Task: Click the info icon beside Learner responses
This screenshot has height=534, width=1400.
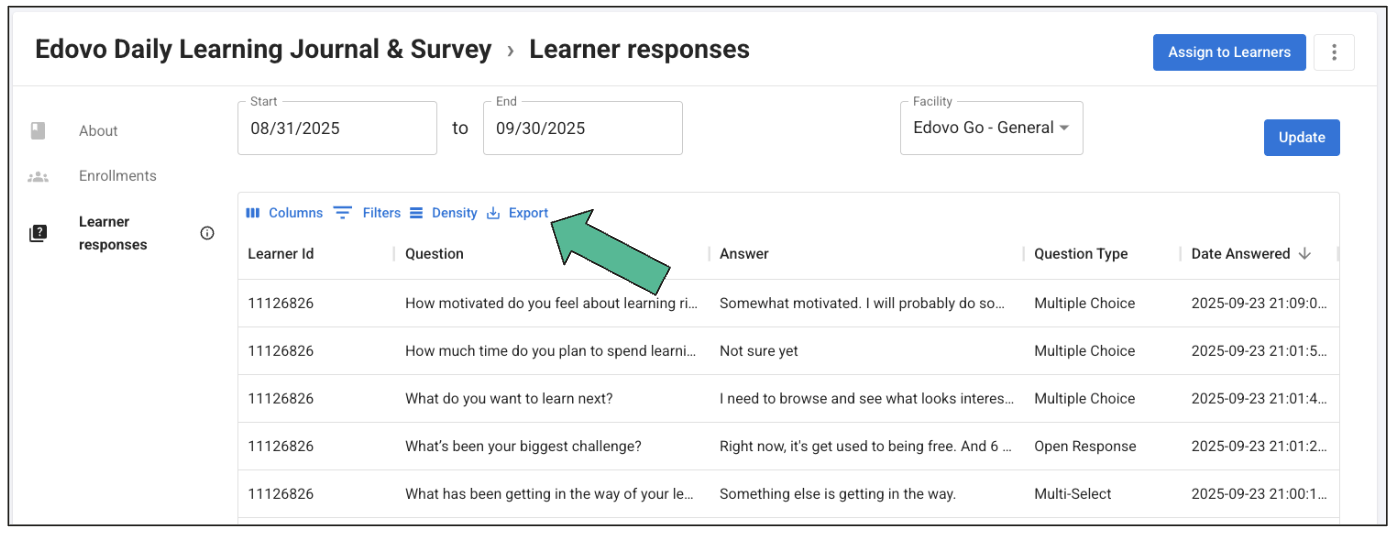Action: coord(207,233)
